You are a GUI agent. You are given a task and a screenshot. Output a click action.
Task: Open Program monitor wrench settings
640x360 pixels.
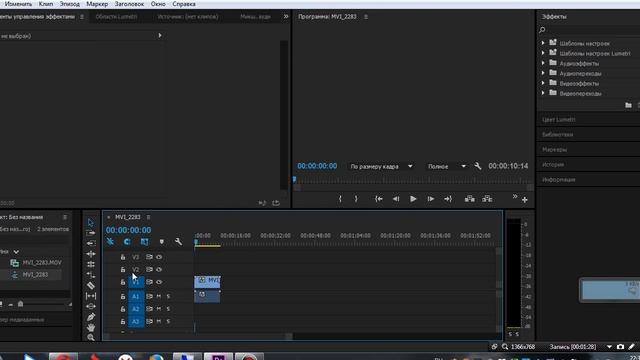(478, 166)
